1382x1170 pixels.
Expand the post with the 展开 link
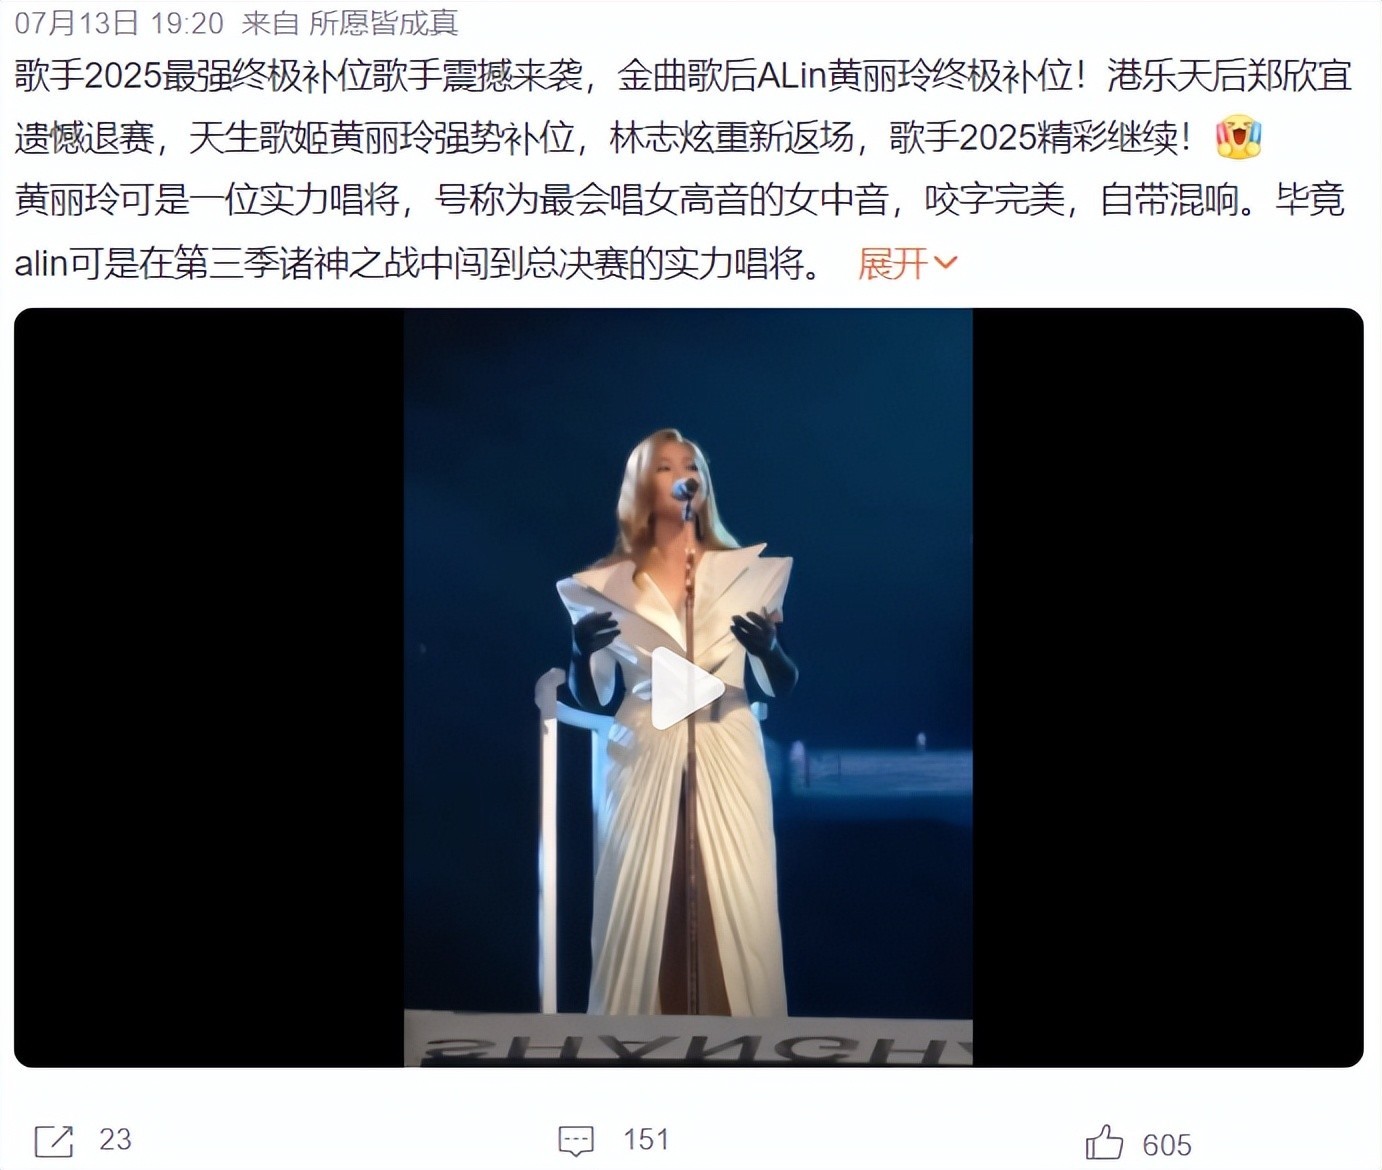893,264
